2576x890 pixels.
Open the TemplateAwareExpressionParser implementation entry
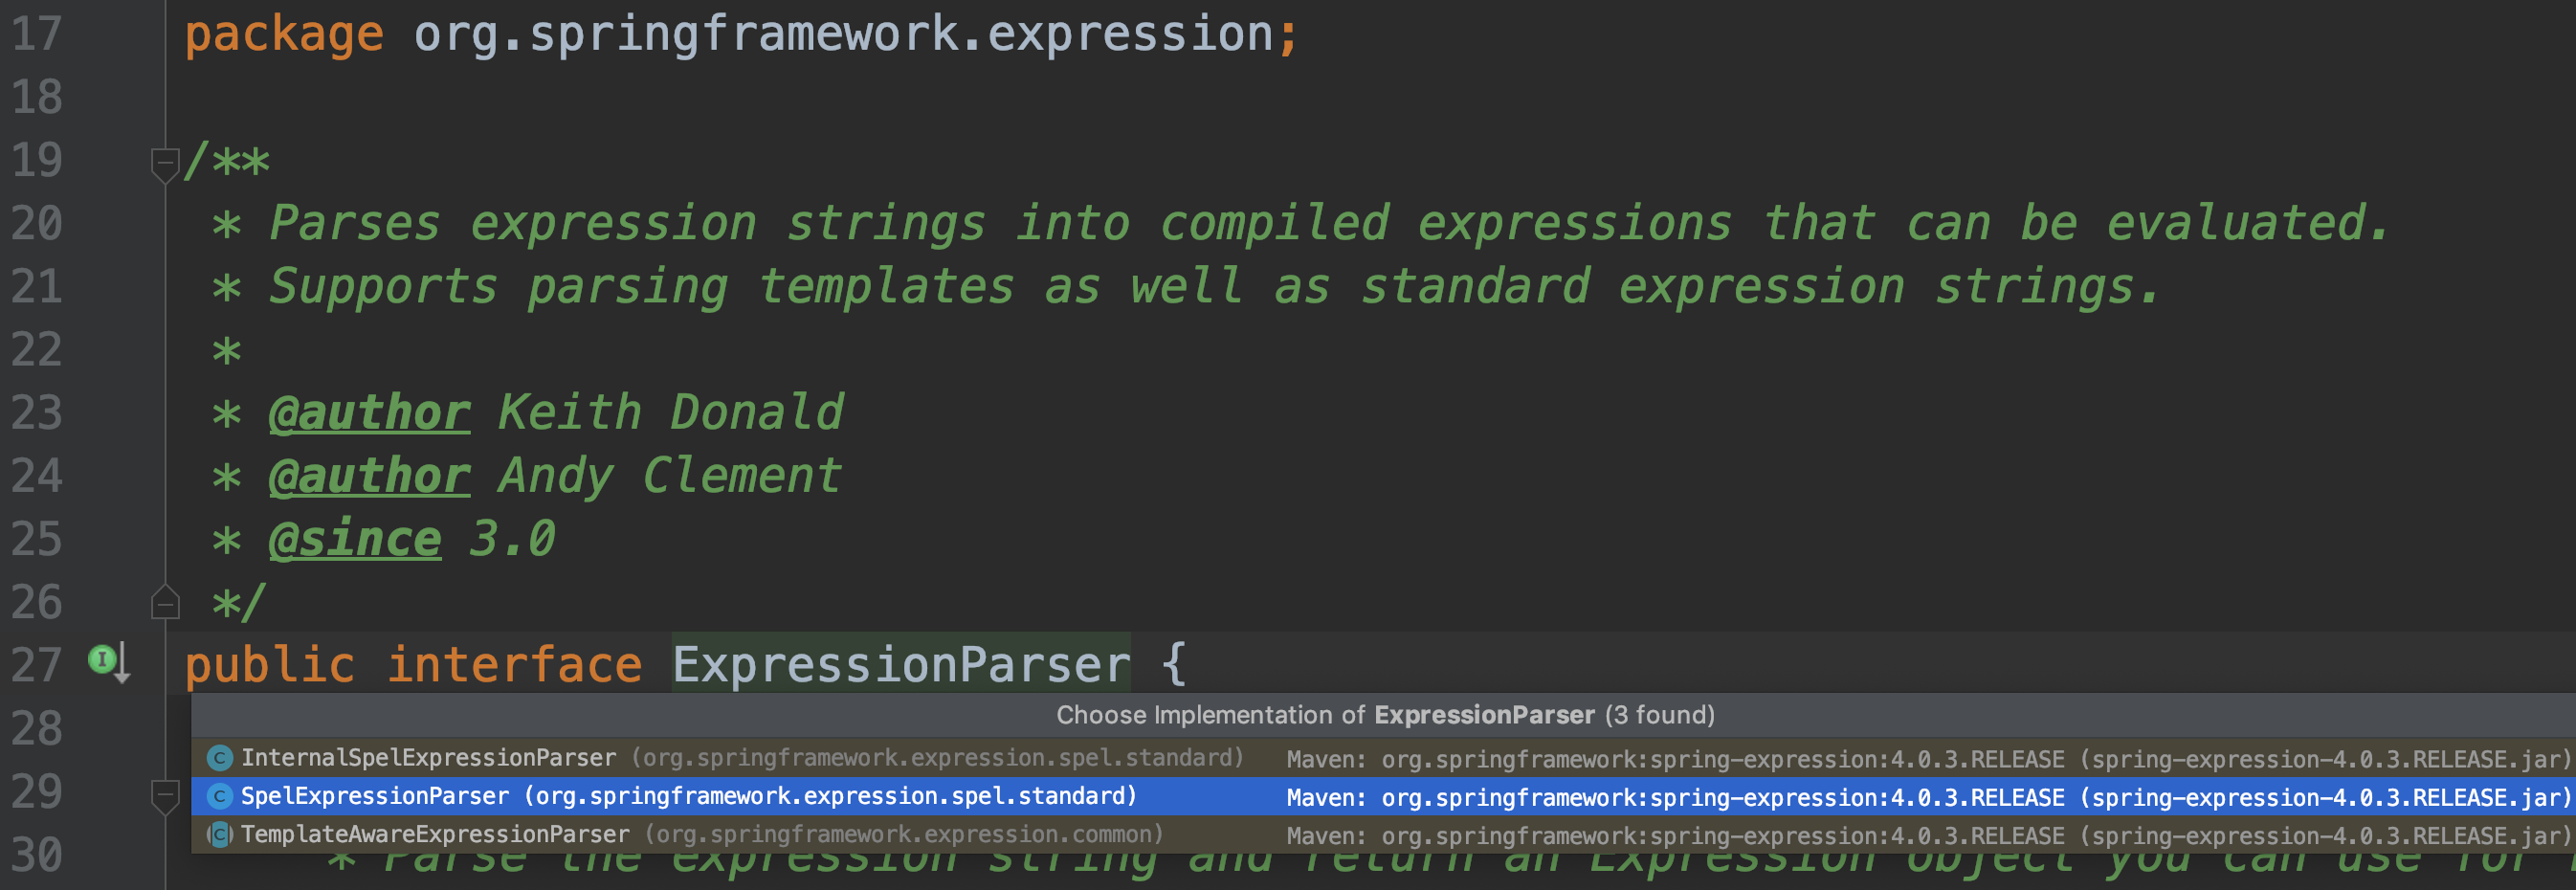pyautogui.click(x=435, y=834)
